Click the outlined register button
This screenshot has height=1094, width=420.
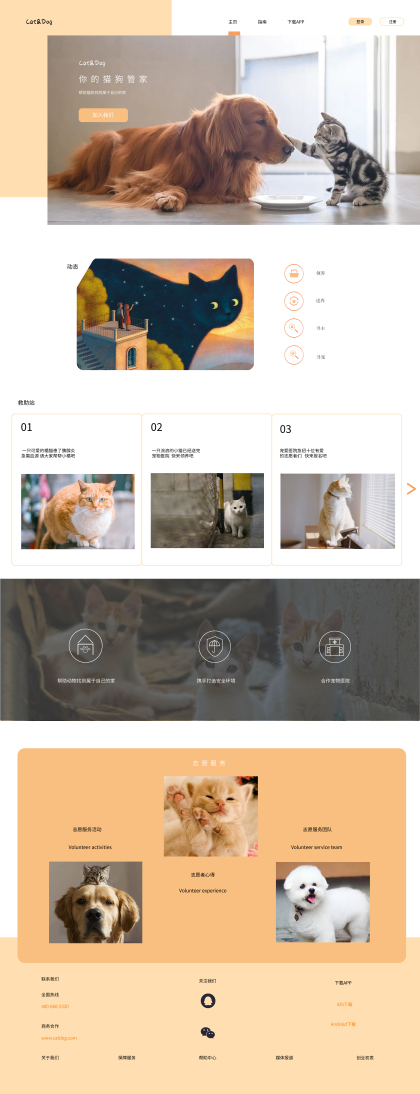pyautogui.click(x=392, y=22)
